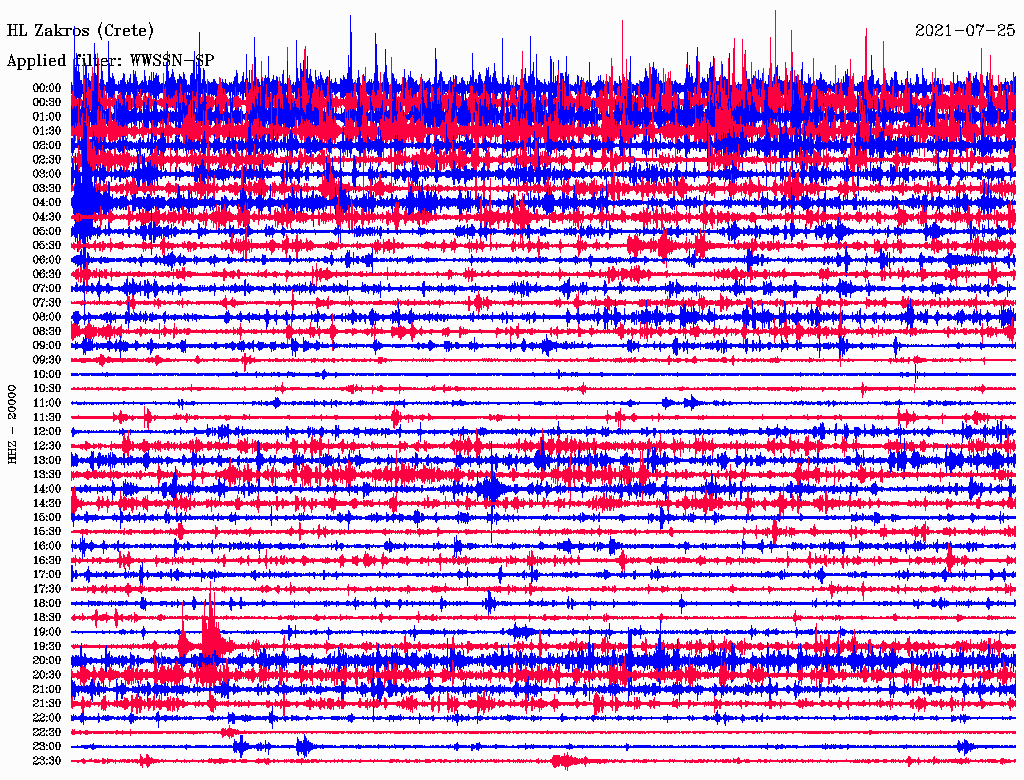Click the 21:00 time label
Image resolution: width=1024 pixels, height=780 pixels.
coord(47,689)
